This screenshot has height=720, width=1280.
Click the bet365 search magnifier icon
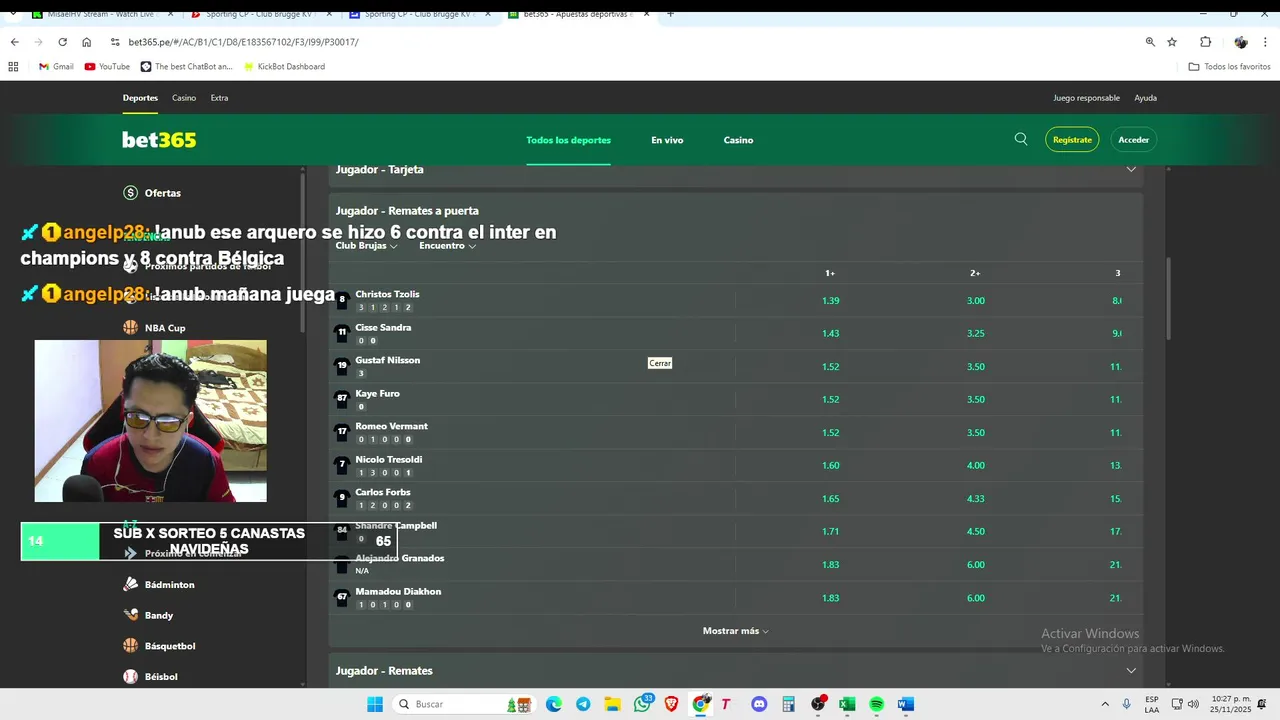pyautogui.click(x=1021, y=139)
